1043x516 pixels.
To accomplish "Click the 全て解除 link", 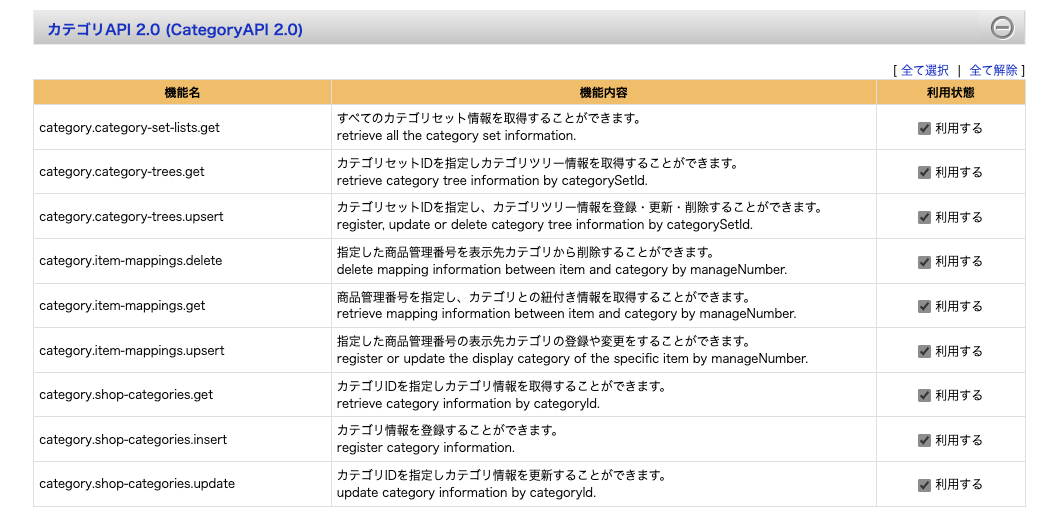I will tap(994, 70).
